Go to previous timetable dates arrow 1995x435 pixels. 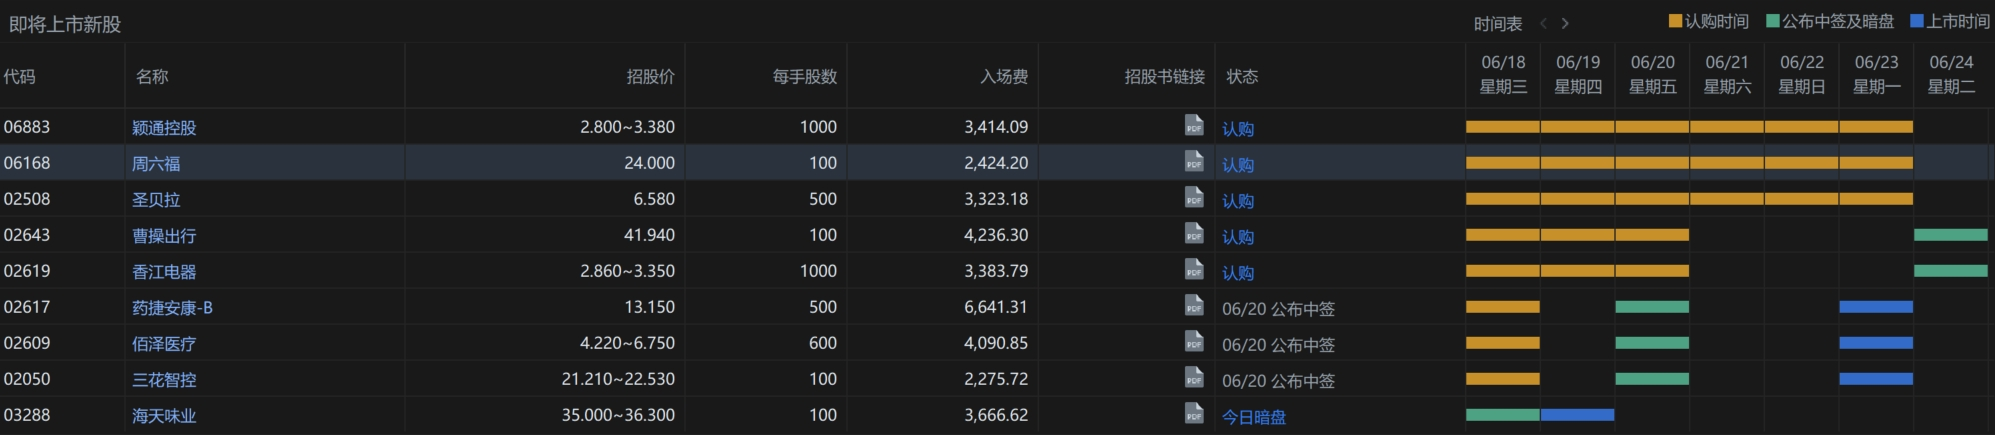(x=1543, y=23)
